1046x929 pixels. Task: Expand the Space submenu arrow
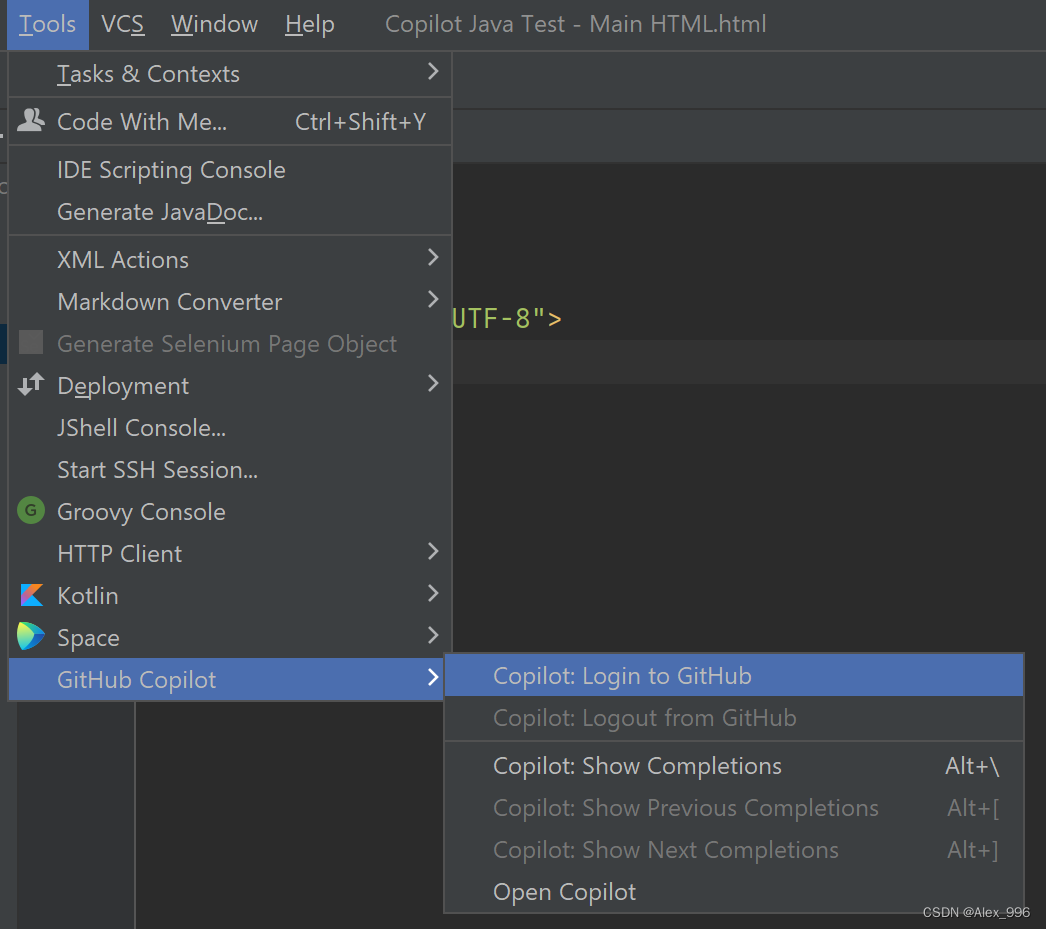433,636
